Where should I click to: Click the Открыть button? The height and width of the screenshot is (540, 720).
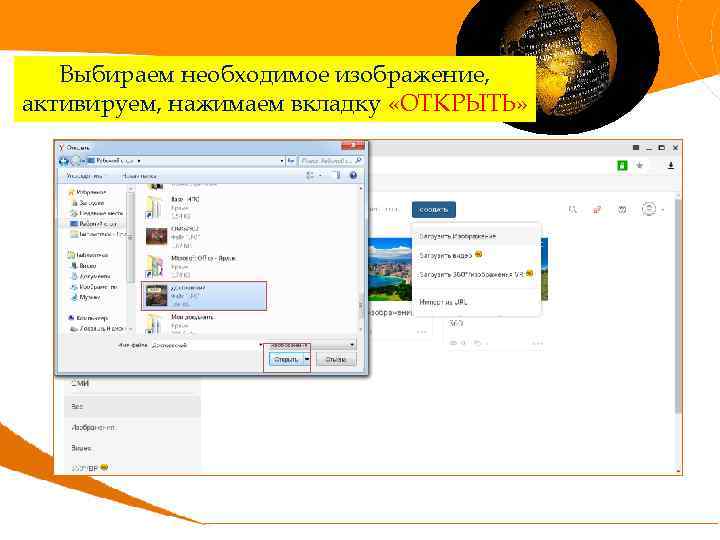tap(286, 360)
